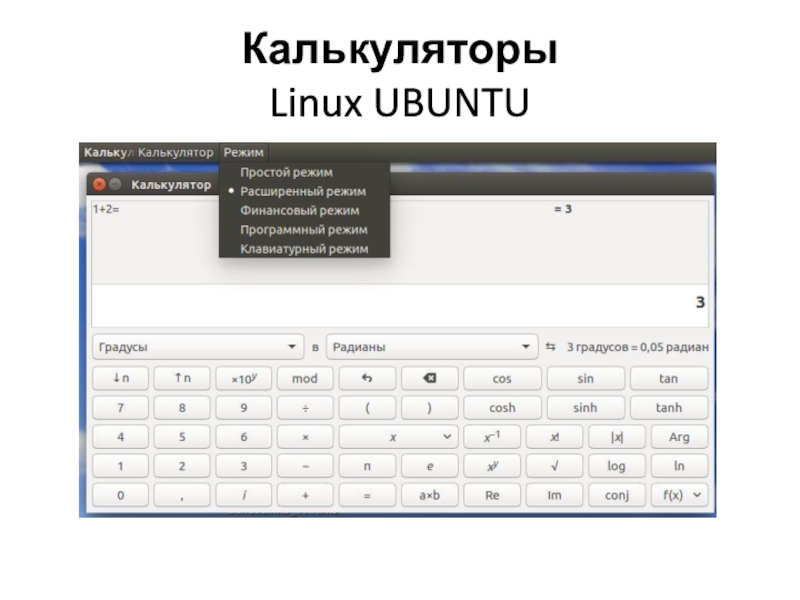
Task: Click the plus + button
Action: [x=305, y=495]
